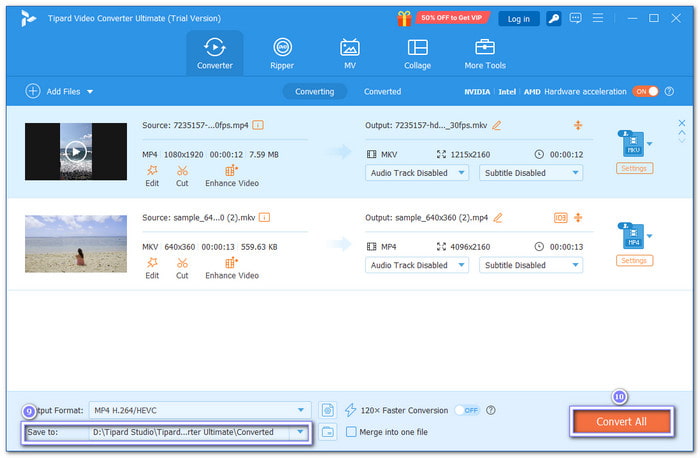Click Convert All button

(621, 421)
